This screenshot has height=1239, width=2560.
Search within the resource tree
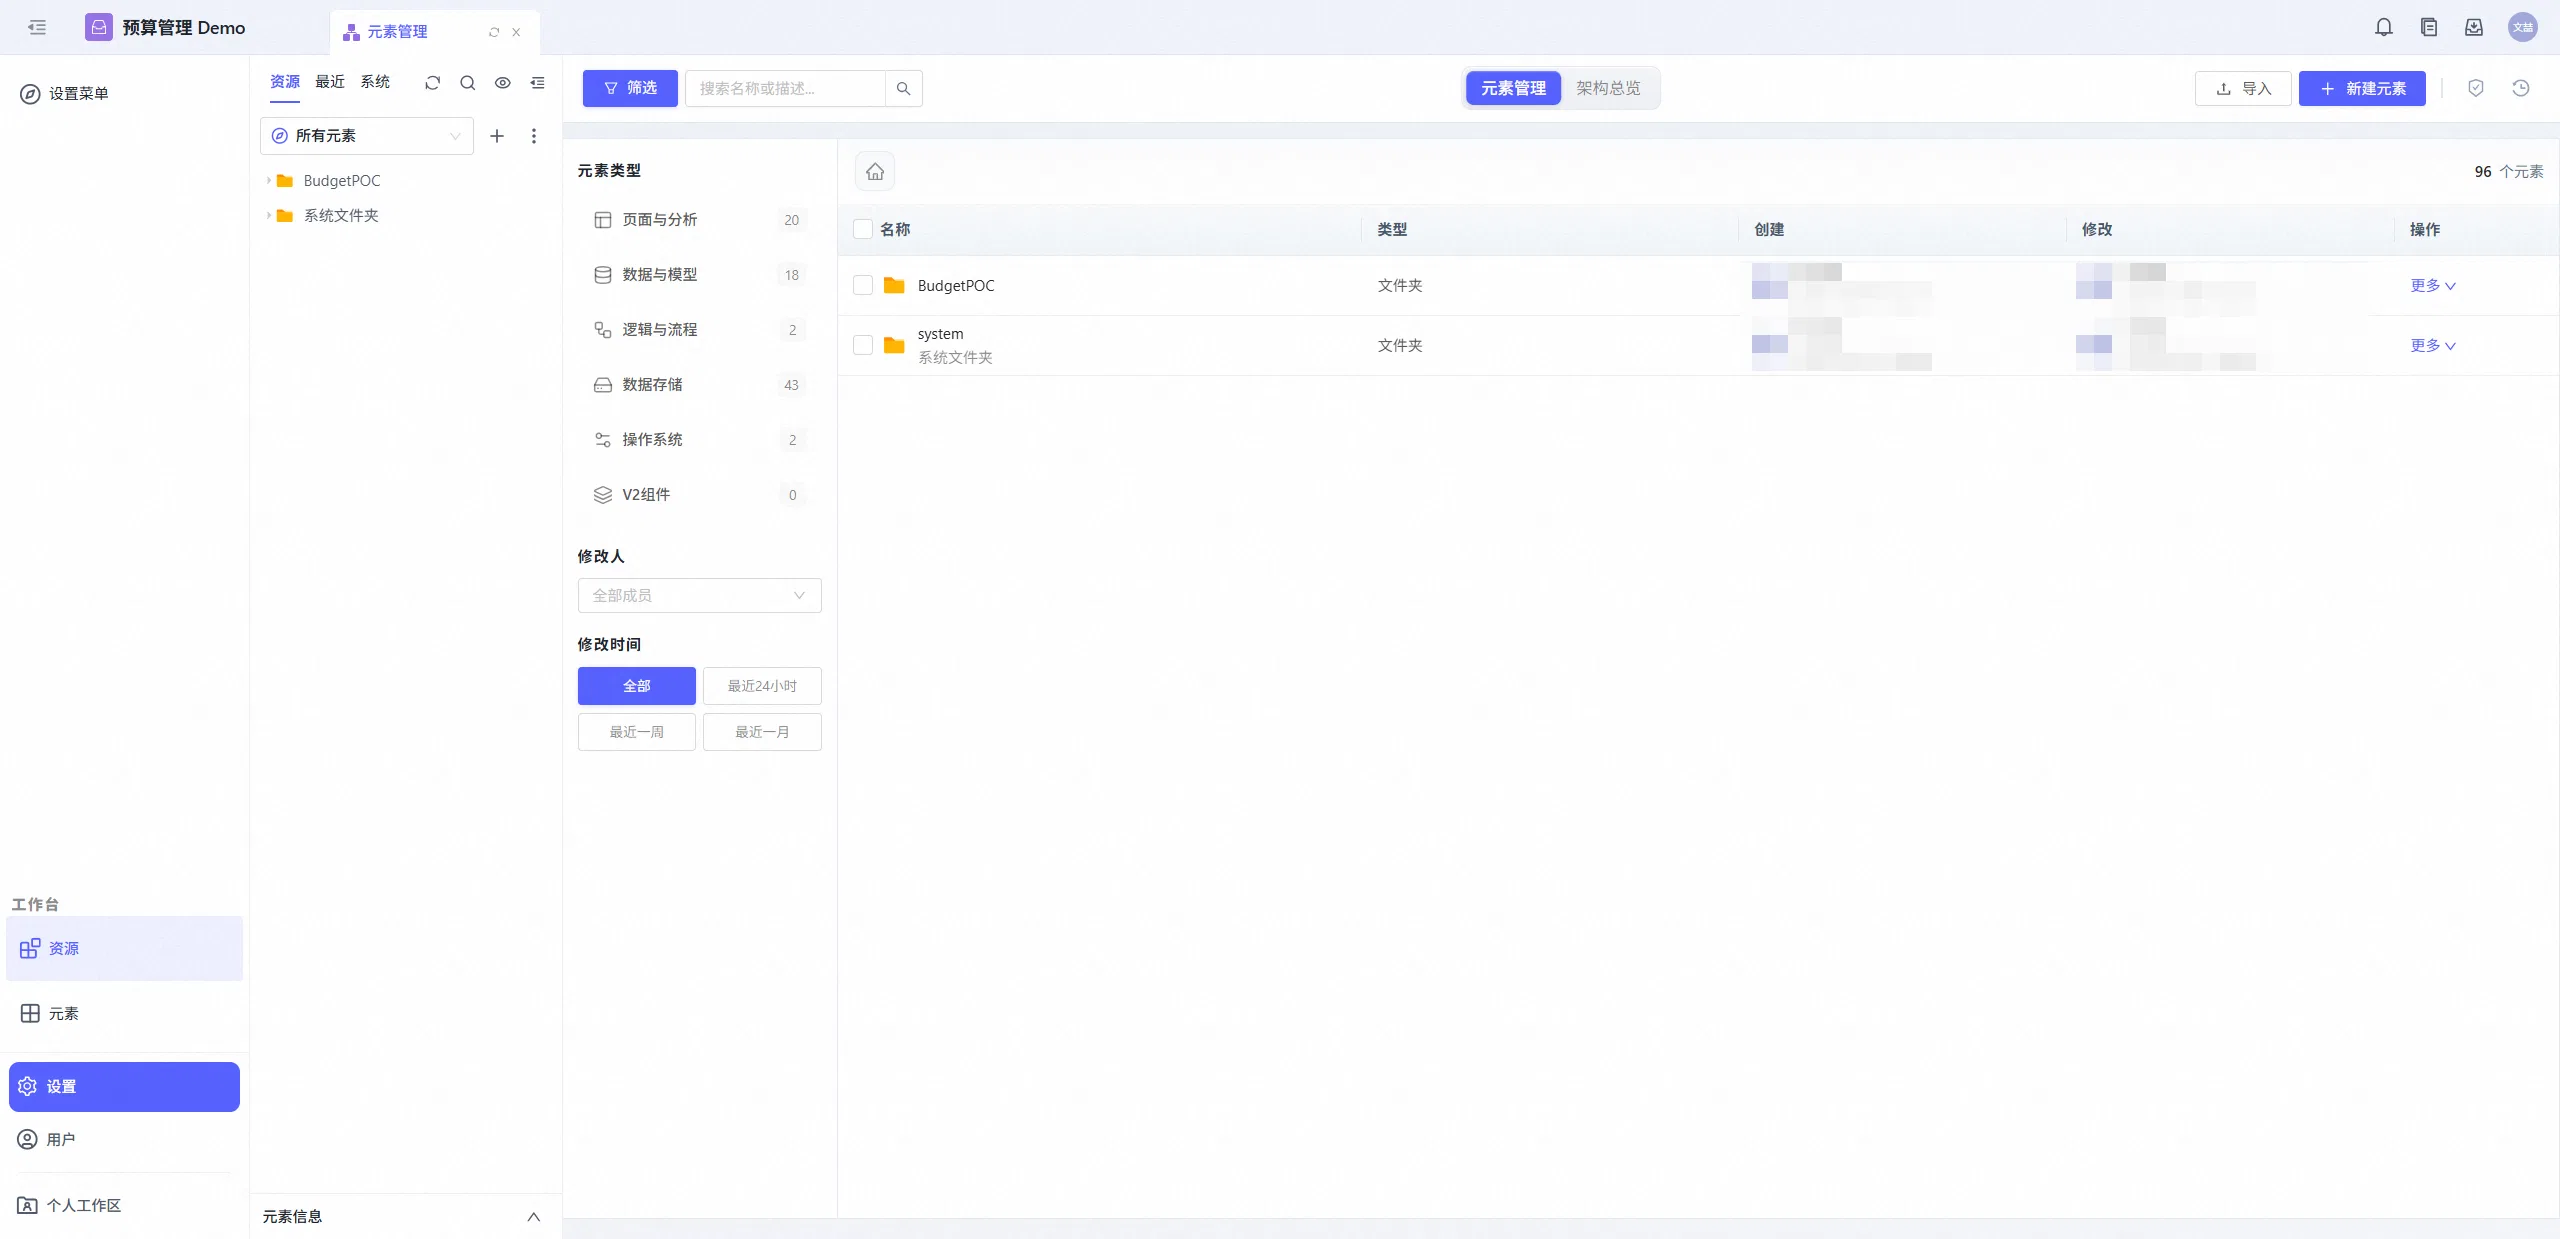click(x=467, y=83)
